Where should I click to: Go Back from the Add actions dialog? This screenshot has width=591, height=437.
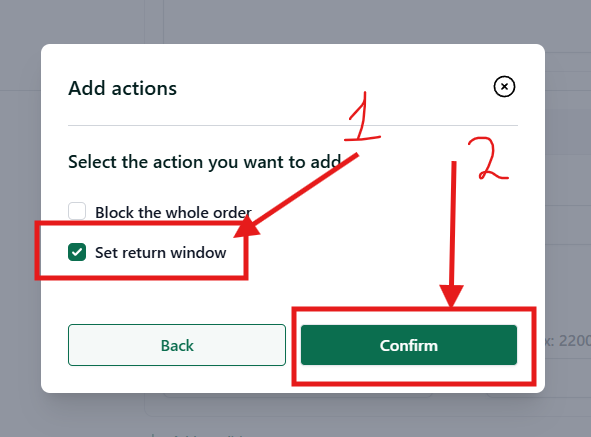coord(177,345)
